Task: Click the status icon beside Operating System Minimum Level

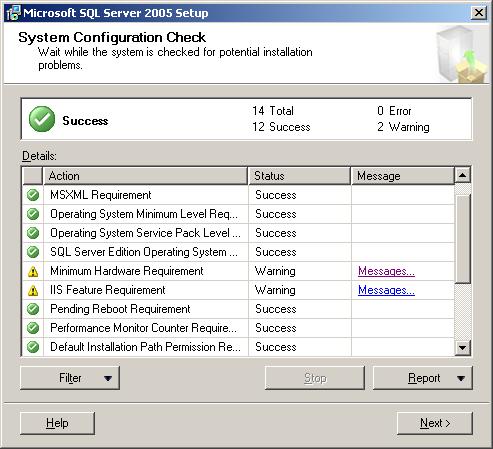Action: click(x=33, y=214)
